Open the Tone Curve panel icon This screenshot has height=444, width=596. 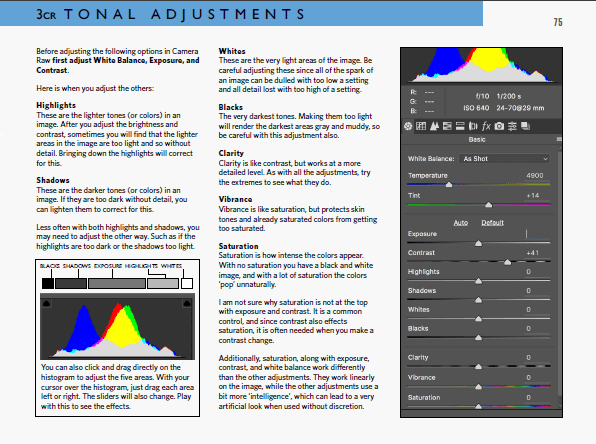(x=421, y=126)
